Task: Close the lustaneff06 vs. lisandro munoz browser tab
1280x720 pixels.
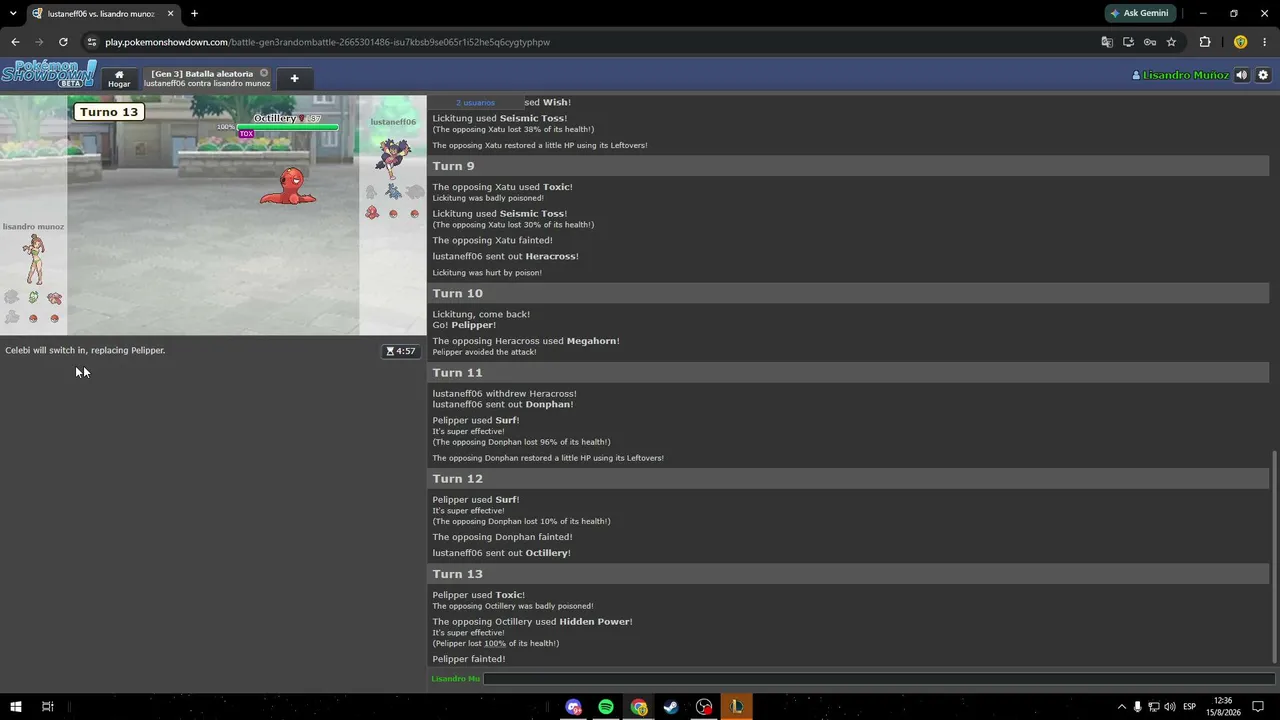Action: tap(170, 13)
